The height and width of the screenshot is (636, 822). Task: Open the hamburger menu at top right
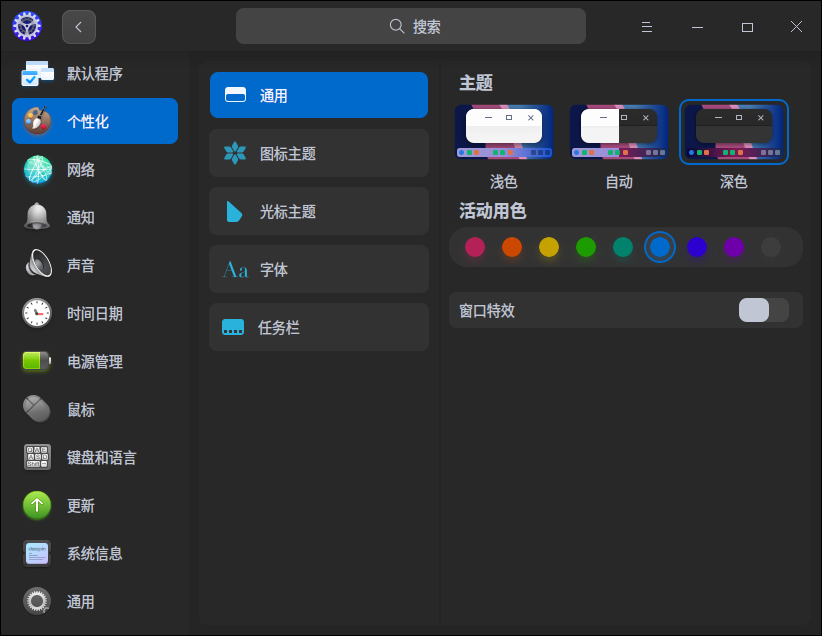(647, 26)
